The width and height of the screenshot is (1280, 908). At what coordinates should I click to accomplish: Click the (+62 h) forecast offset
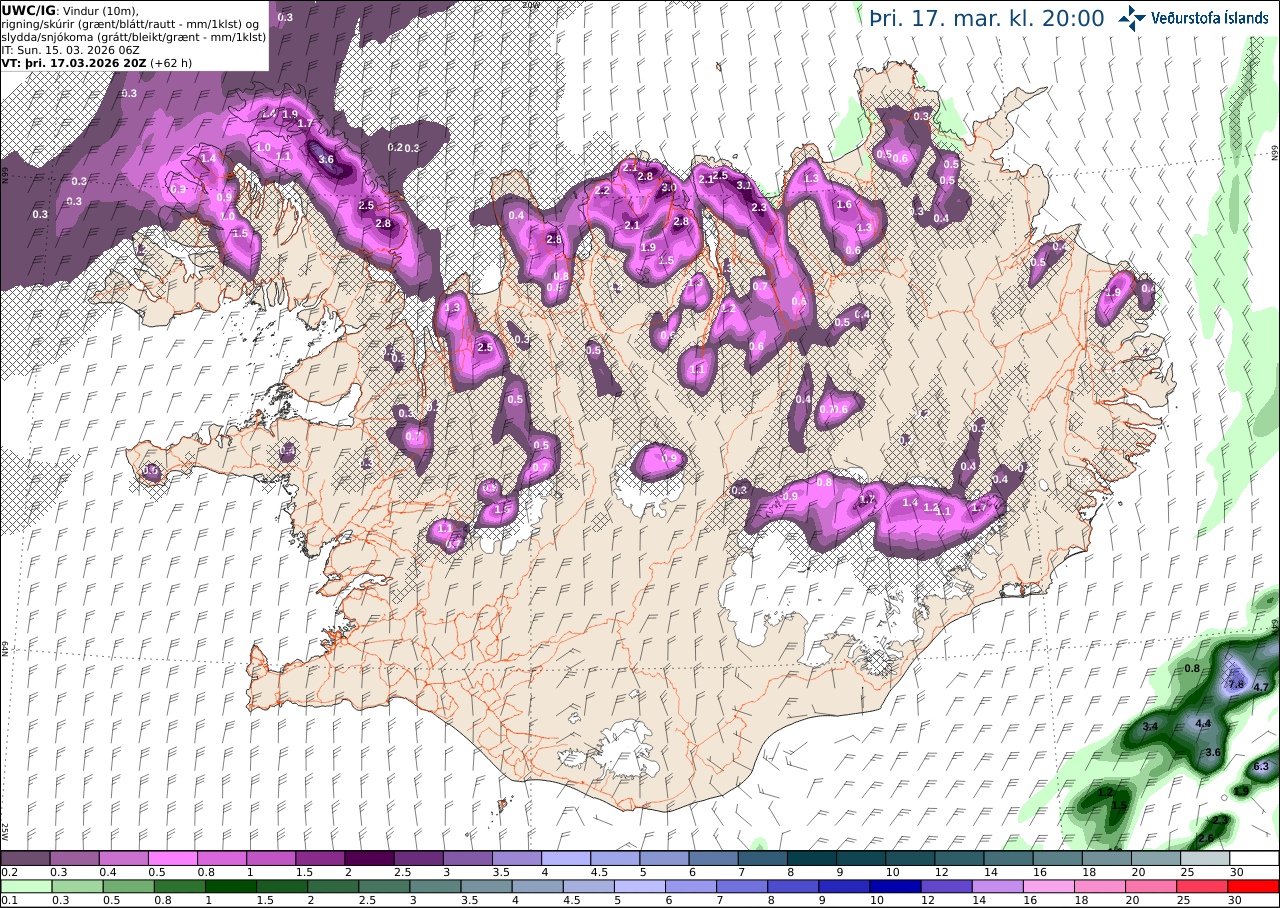click(172, 62)
